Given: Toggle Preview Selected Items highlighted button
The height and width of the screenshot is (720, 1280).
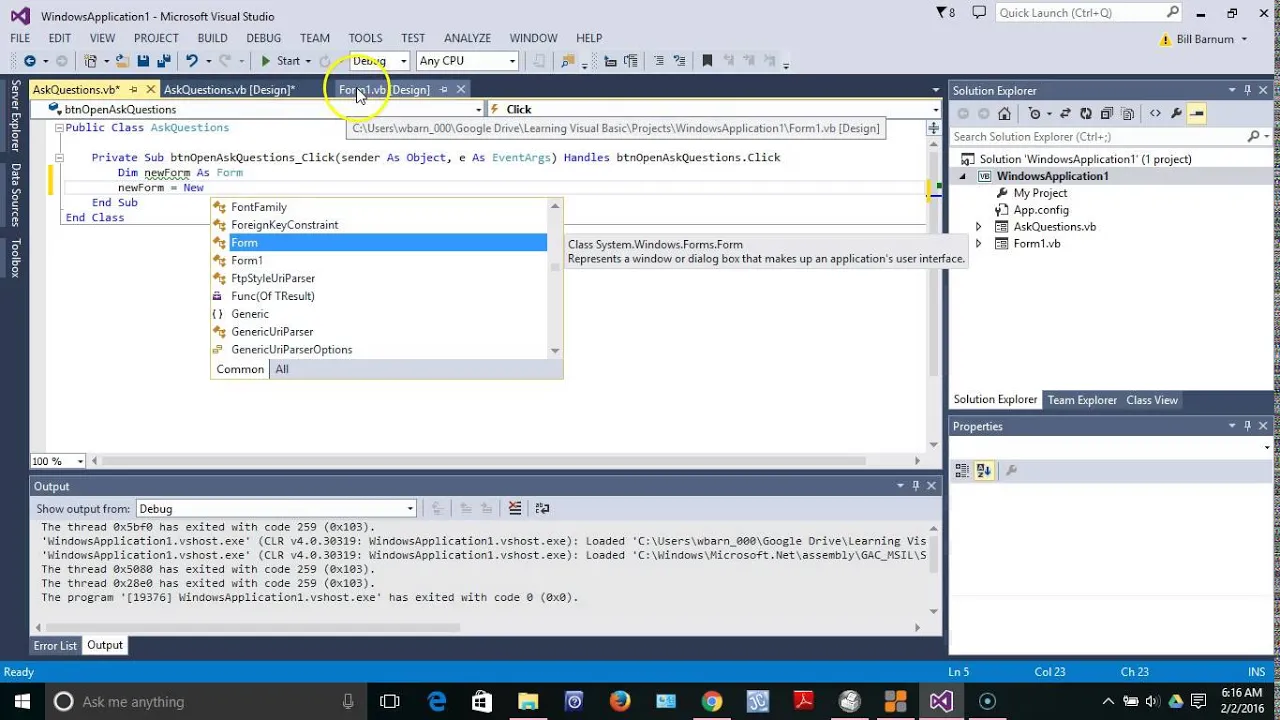Looking at the screenshot, I should point(1196,113).
